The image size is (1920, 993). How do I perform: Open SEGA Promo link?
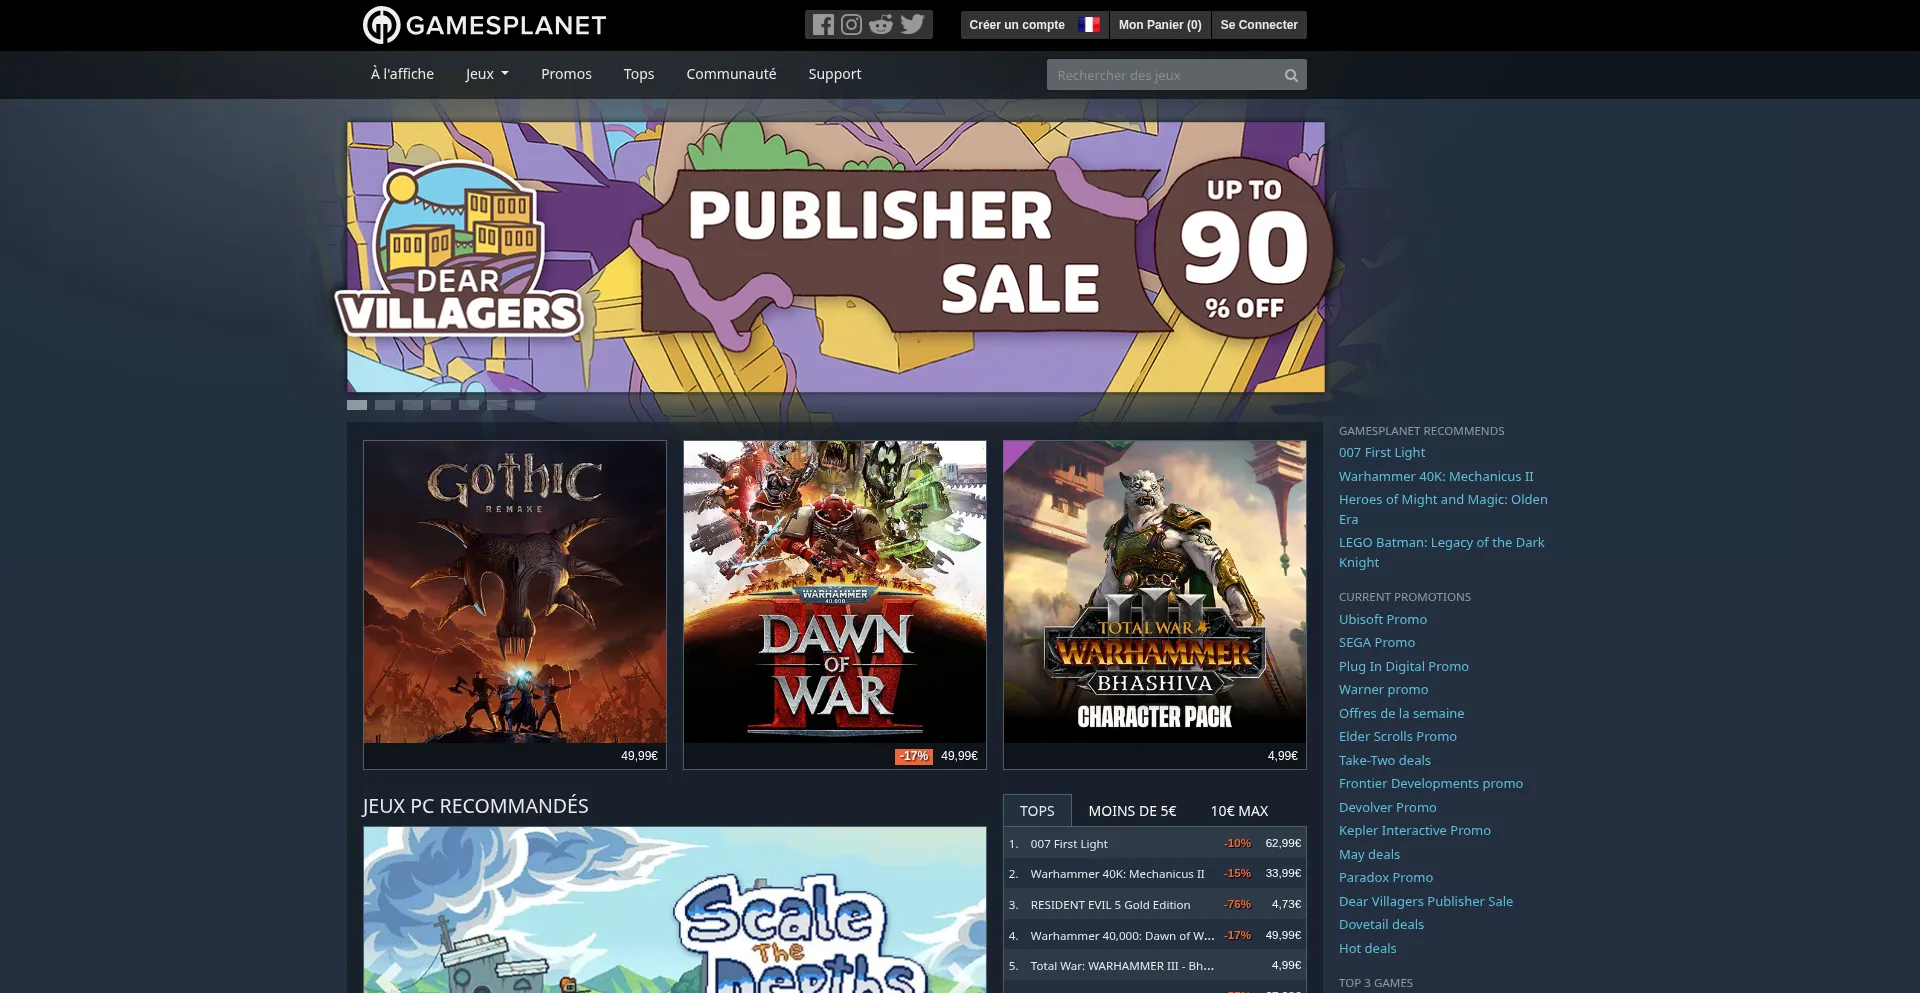1377,643
